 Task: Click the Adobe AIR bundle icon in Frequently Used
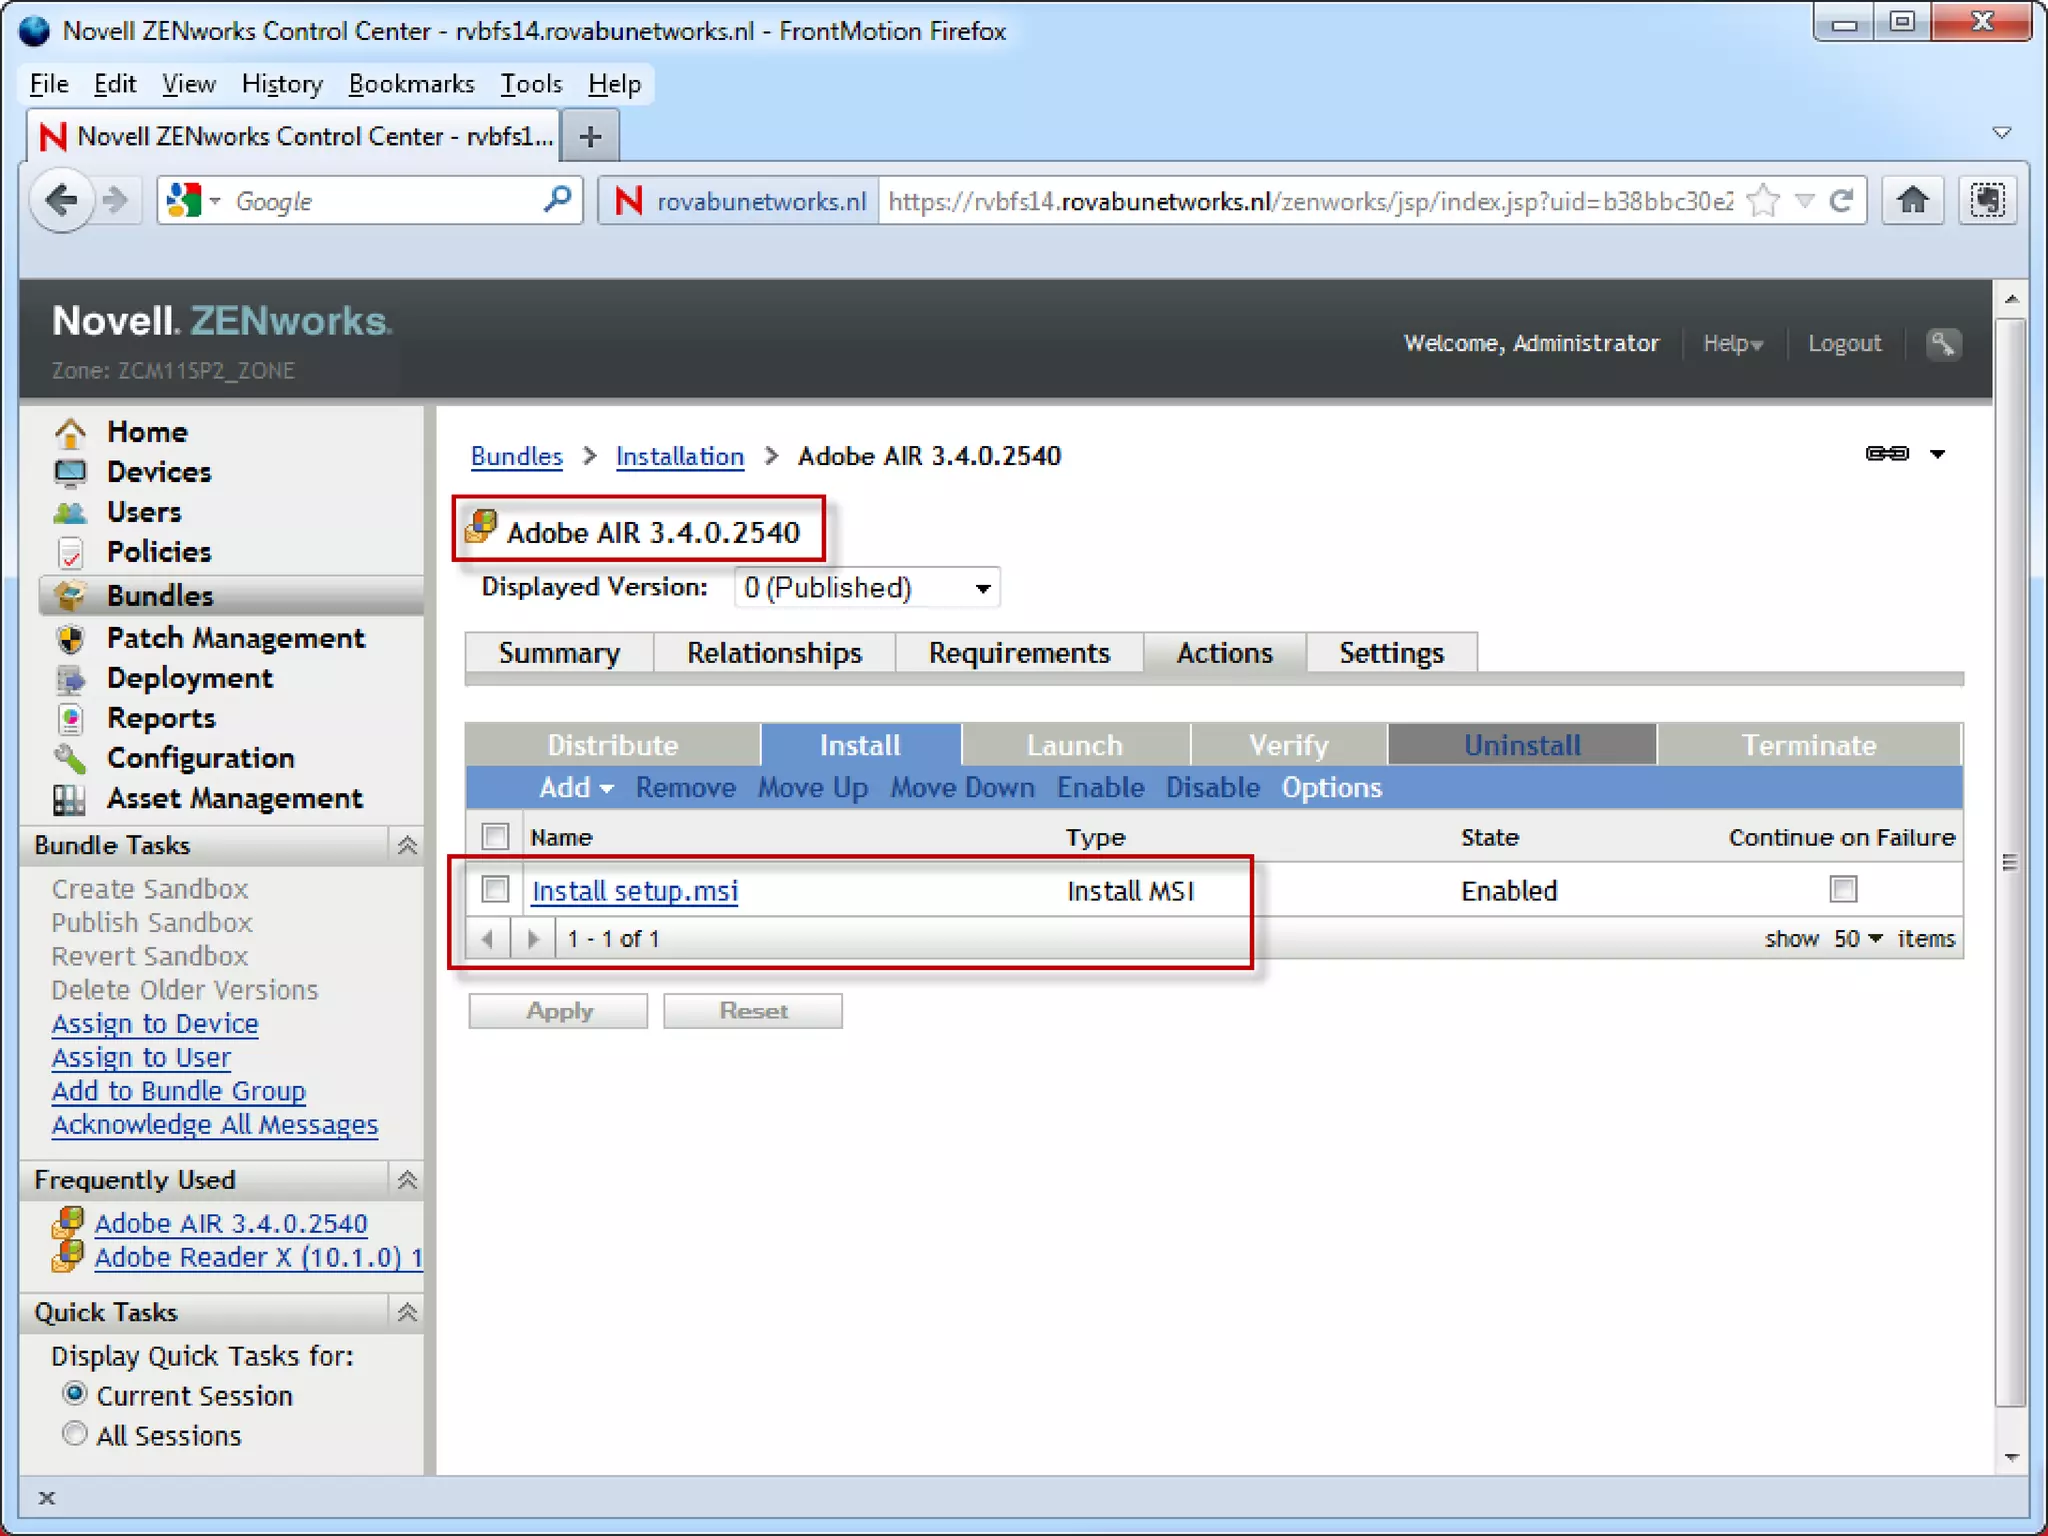pos(68,1223)
